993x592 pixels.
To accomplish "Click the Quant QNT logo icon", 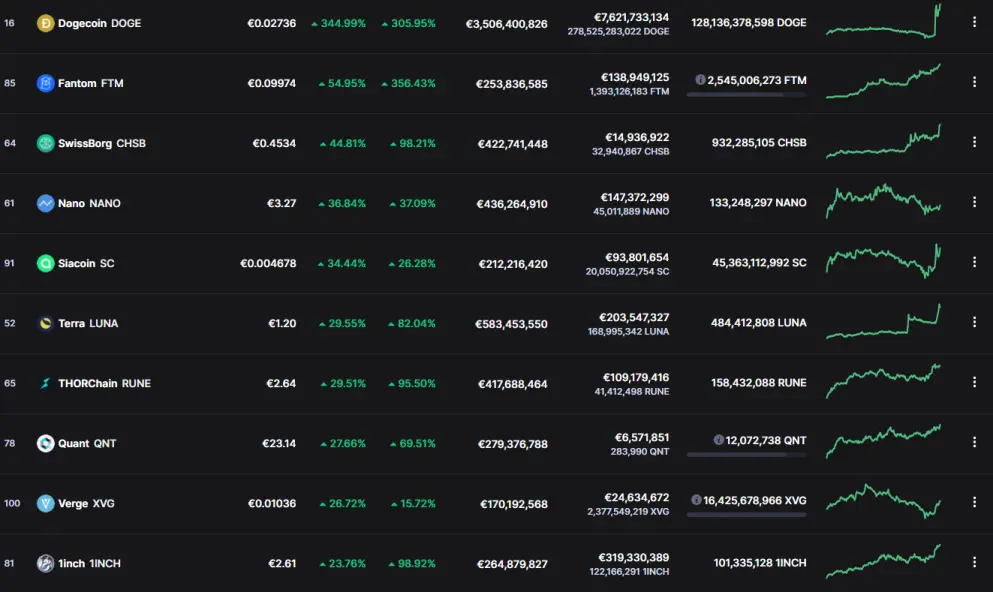I will click(46, 443).
